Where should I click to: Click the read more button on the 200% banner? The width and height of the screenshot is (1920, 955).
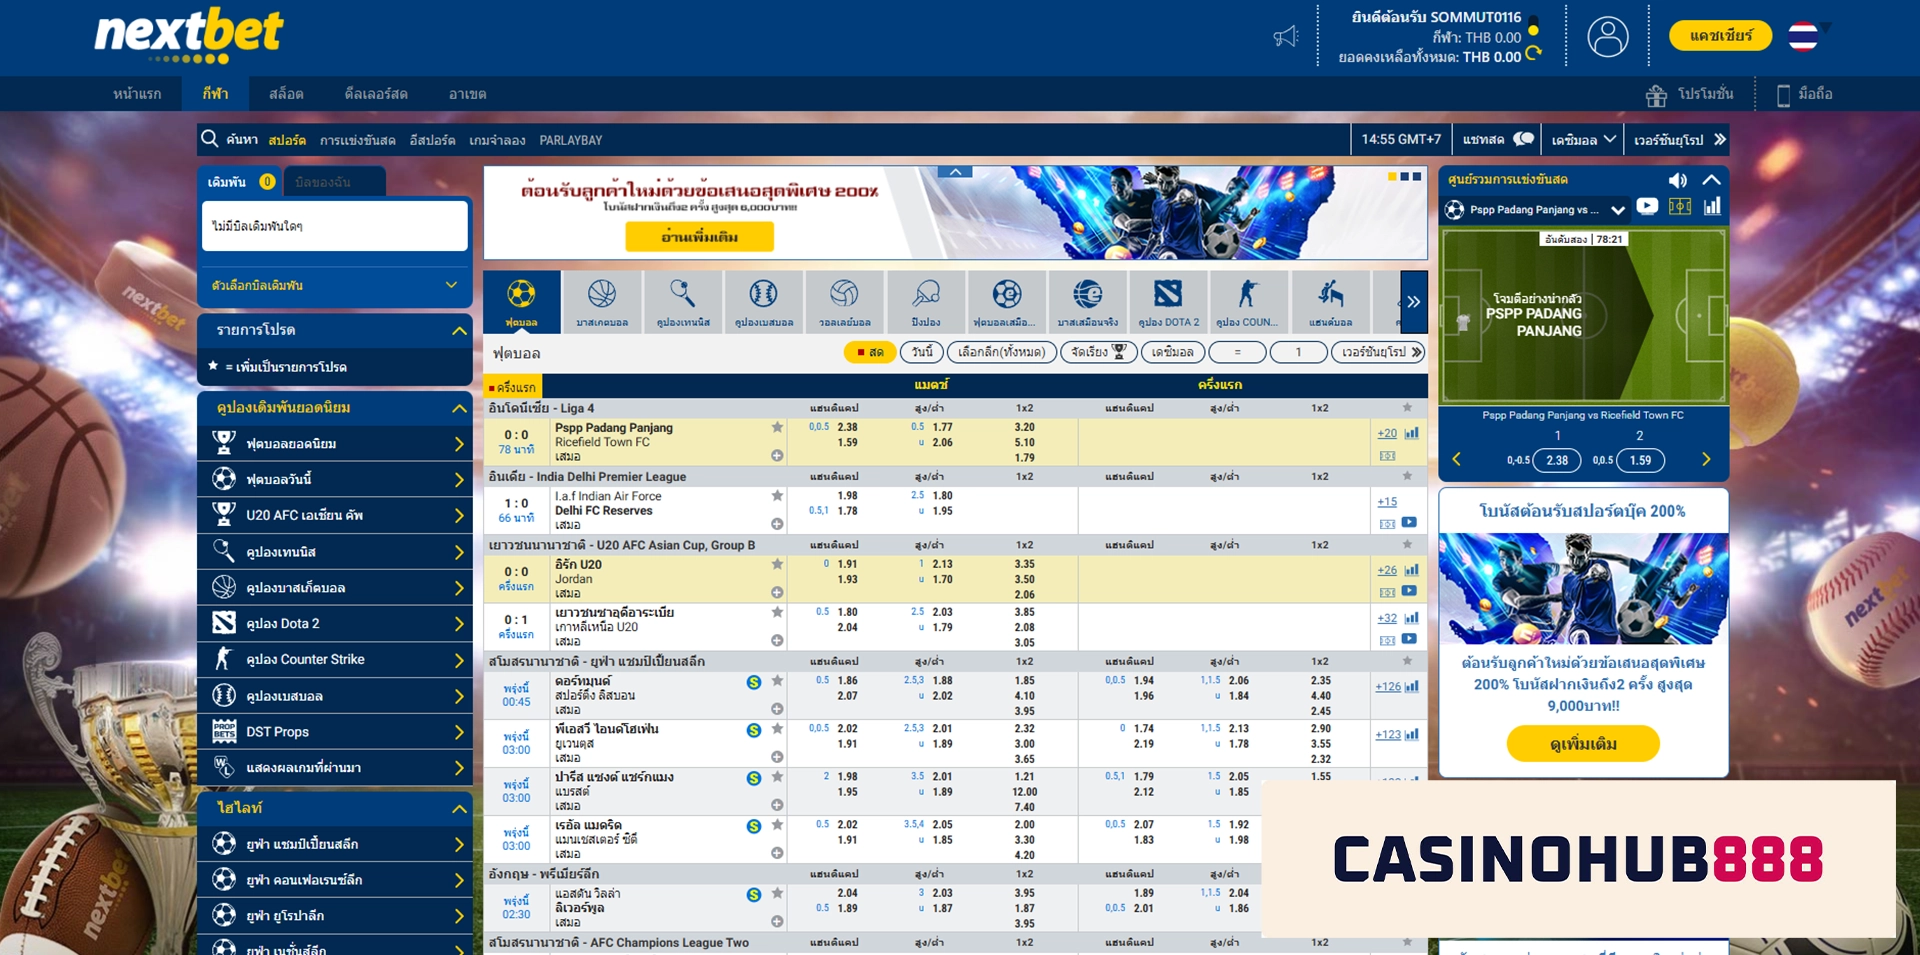click(x=700, y=237)
